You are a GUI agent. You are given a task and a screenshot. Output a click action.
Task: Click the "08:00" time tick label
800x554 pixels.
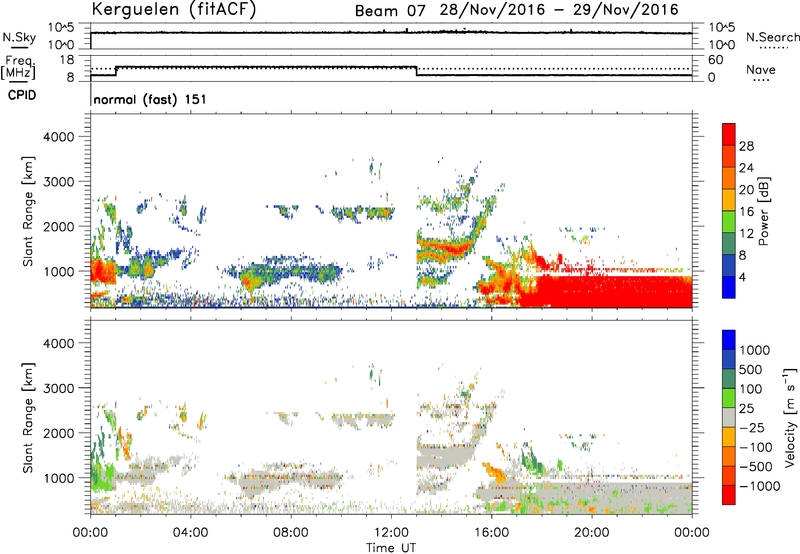291,533
